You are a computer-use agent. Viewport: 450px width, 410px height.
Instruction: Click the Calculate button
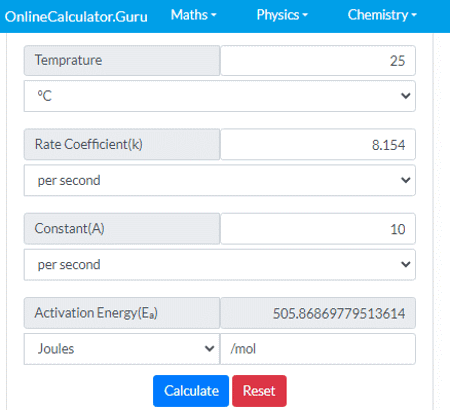pyautogui.click(x=191, y=391)
